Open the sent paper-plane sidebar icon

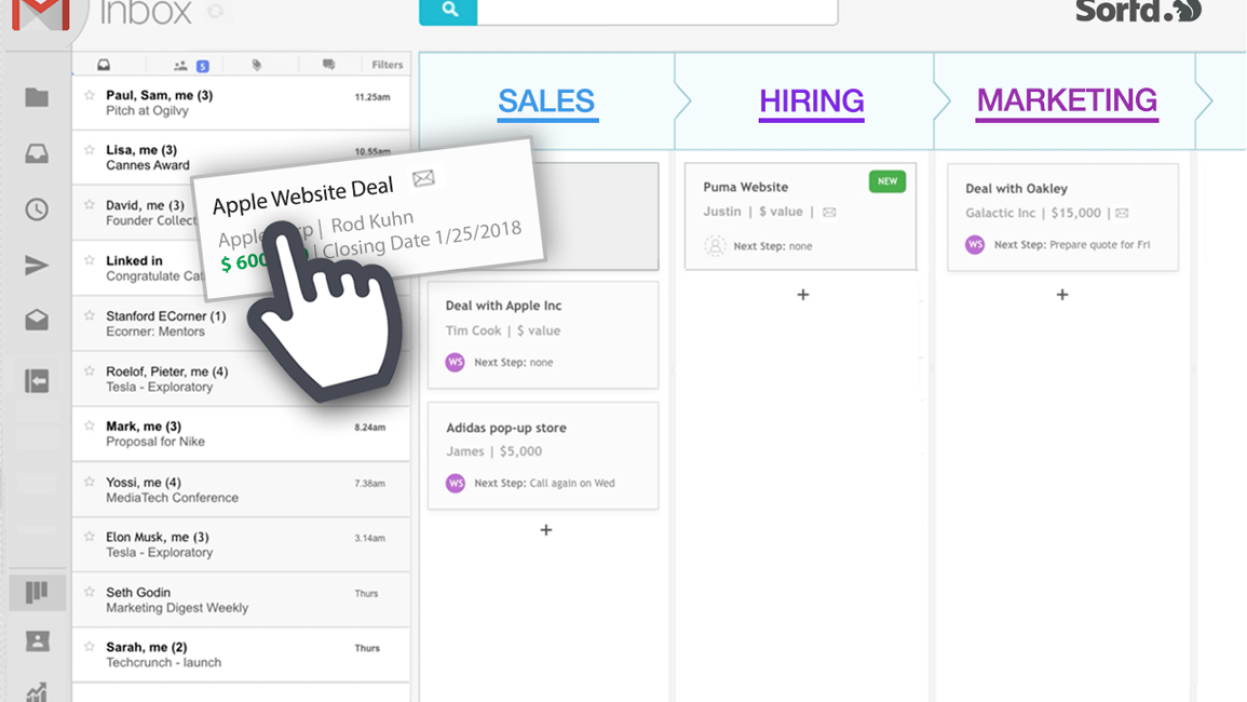pyautogui.click(x=37, y=265)
